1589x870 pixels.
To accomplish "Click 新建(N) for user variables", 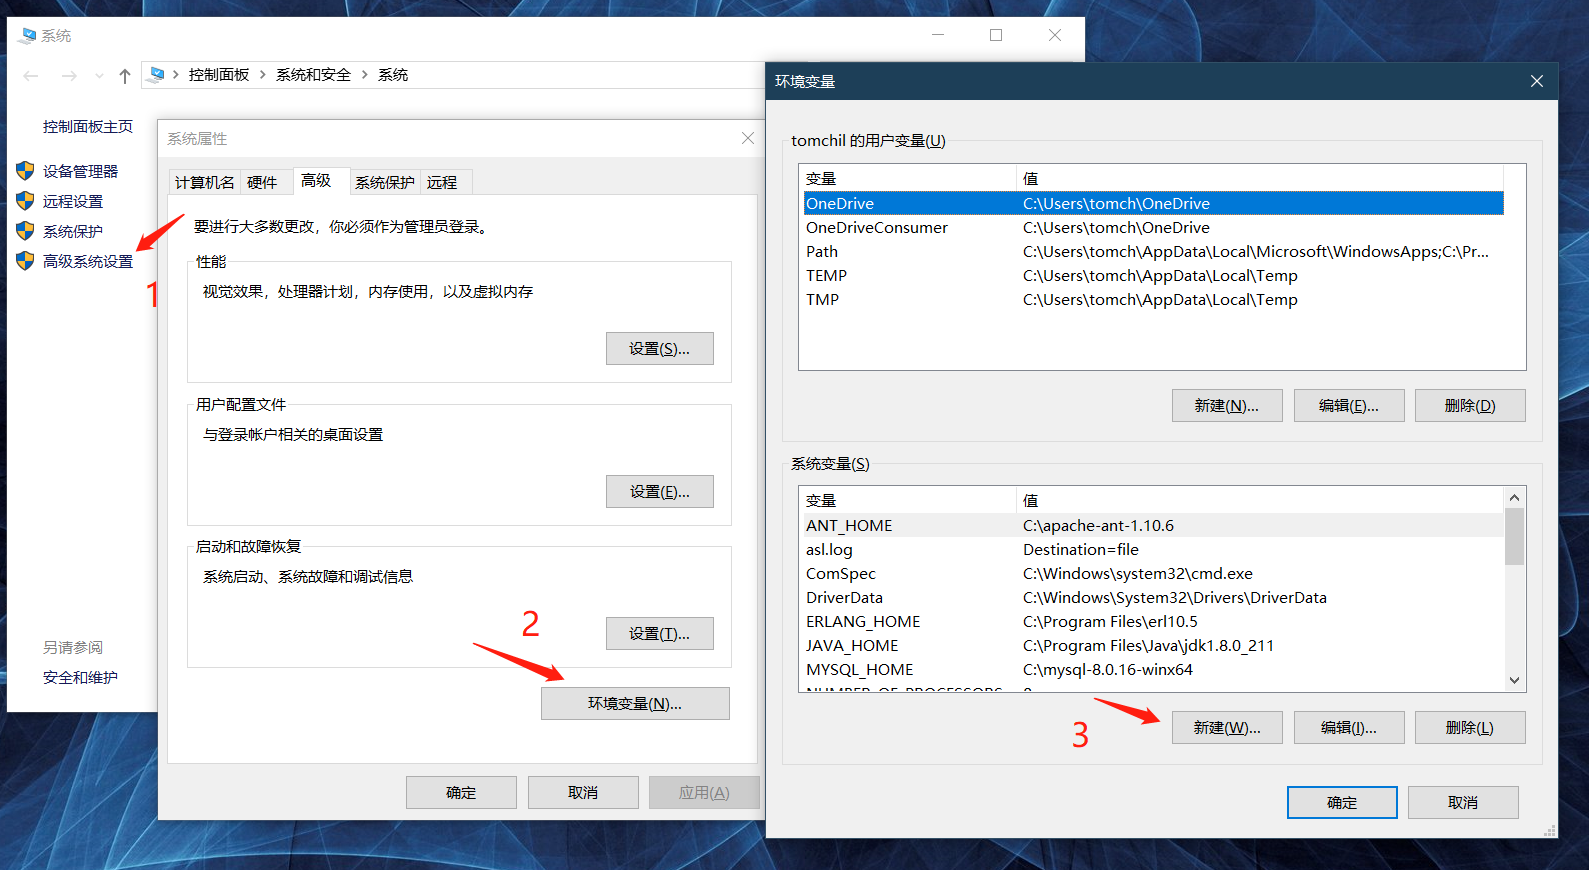I will click(1227, 406).
